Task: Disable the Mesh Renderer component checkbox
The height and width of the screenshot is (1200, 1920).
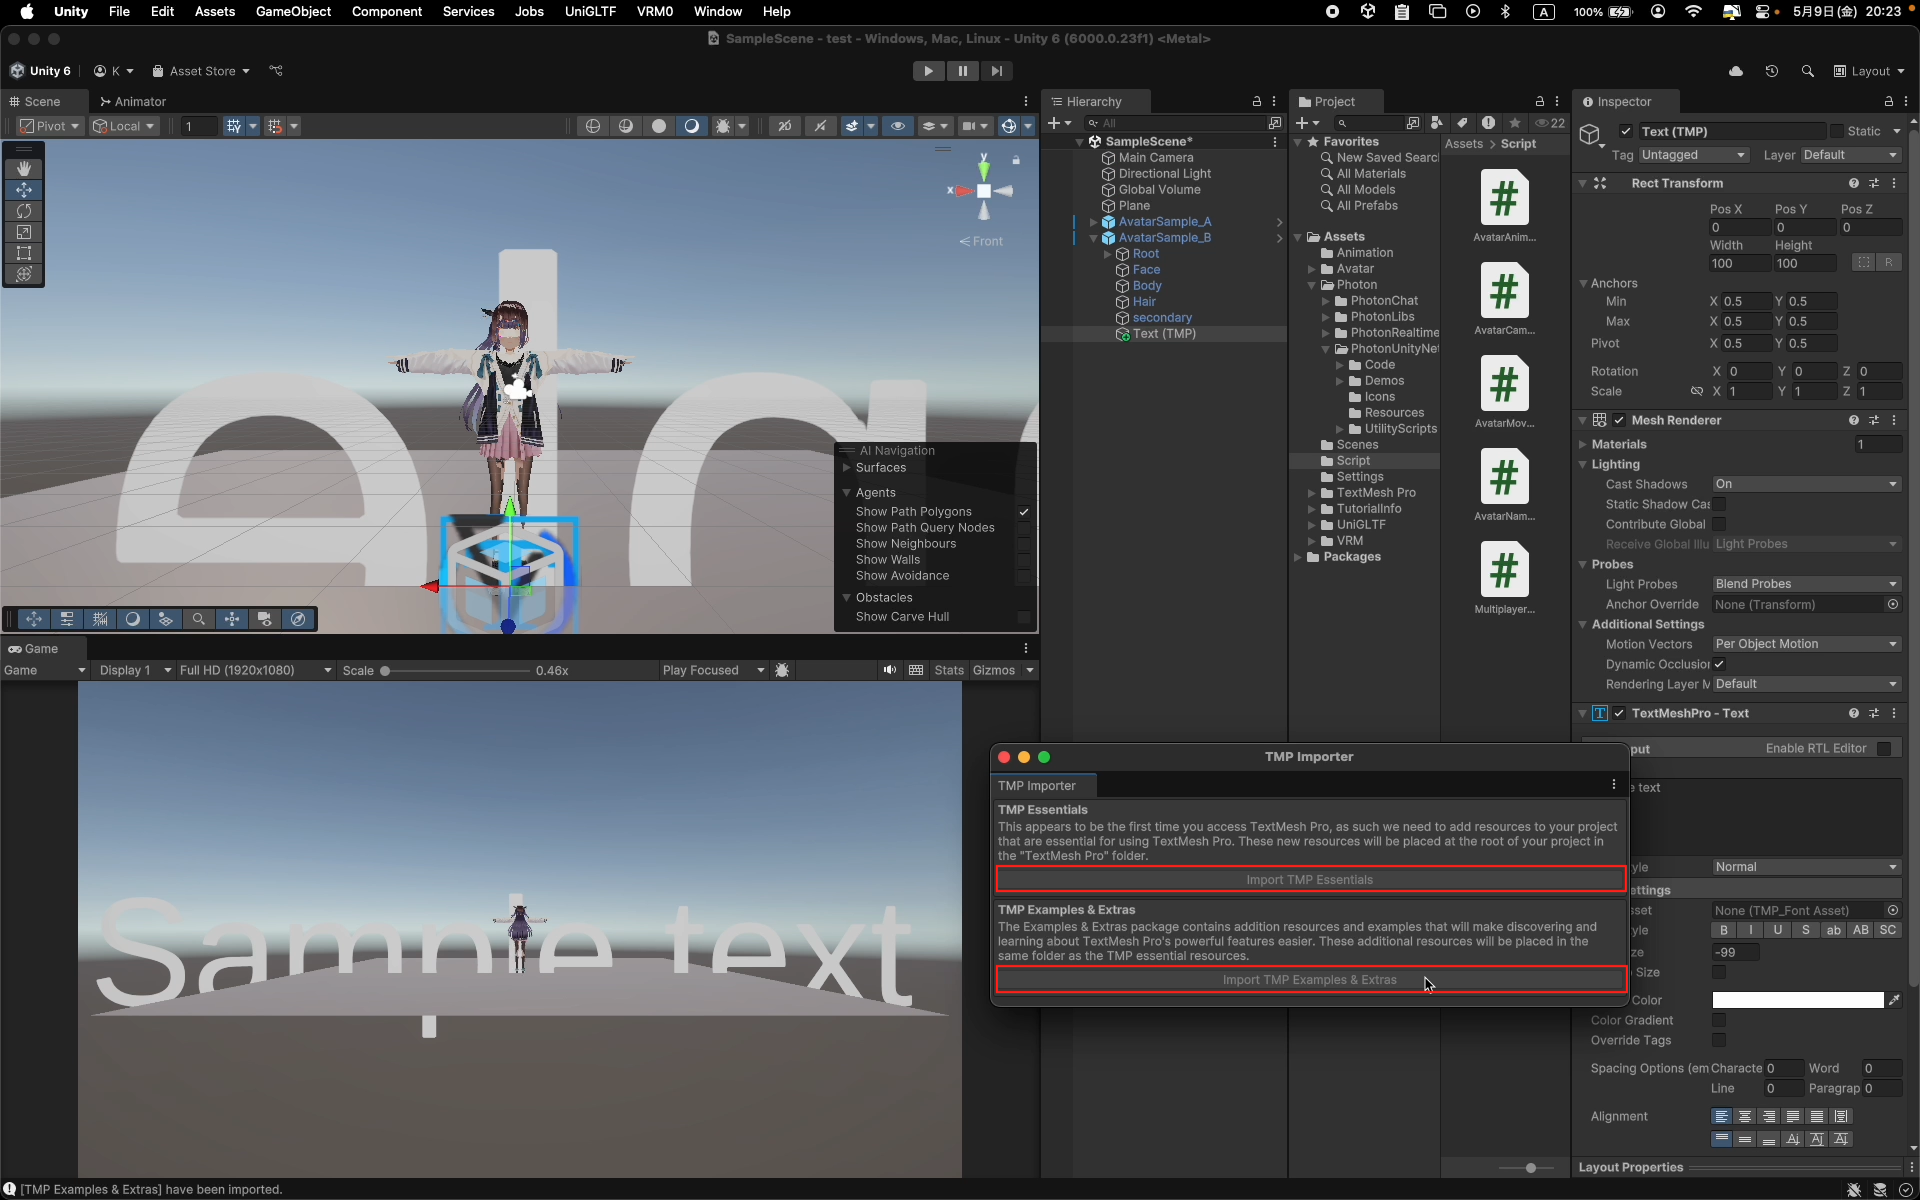Action: click(1619, 420)
